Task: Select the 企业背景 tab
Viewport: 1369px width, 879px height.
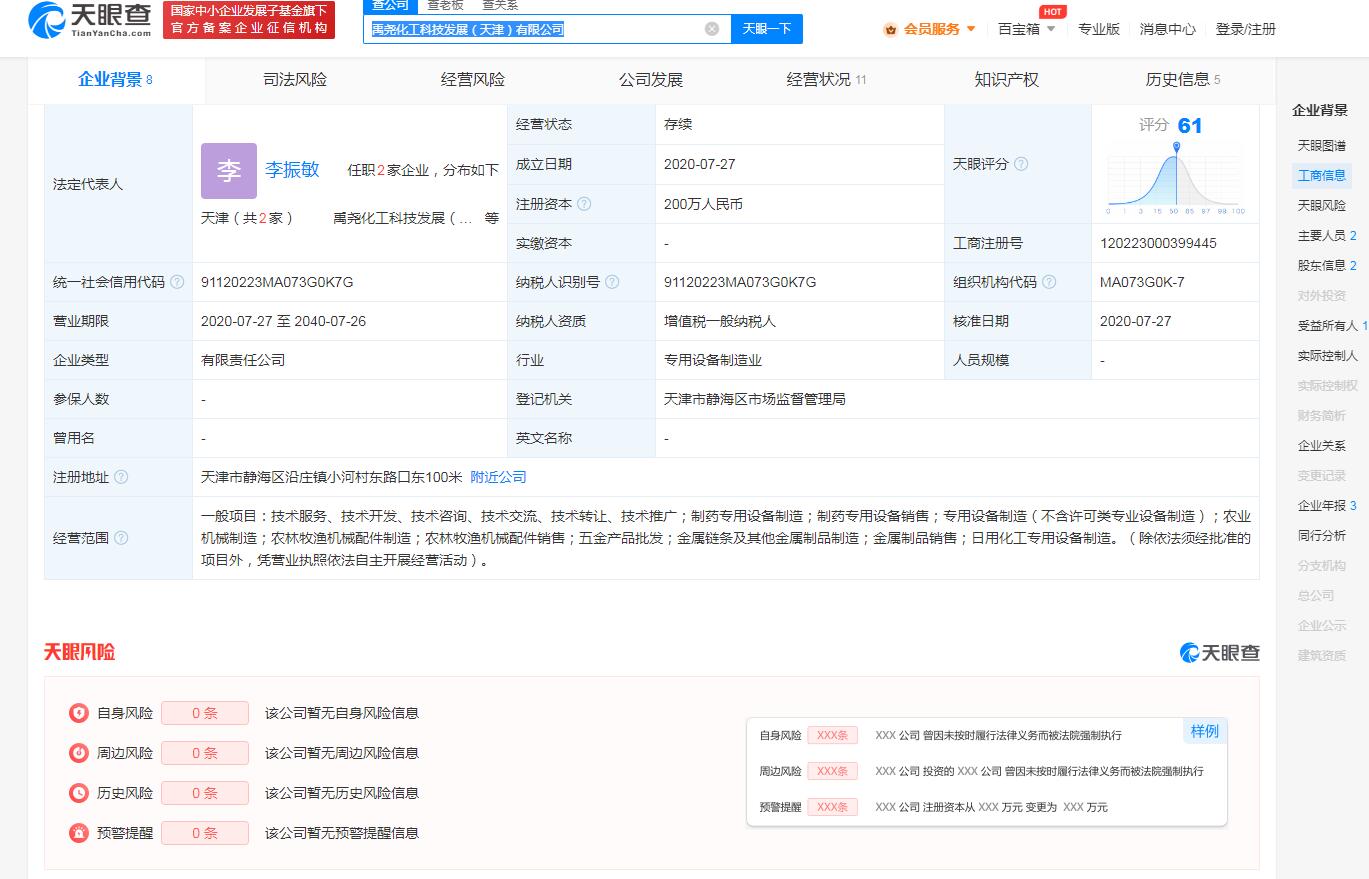Action: 116,80
